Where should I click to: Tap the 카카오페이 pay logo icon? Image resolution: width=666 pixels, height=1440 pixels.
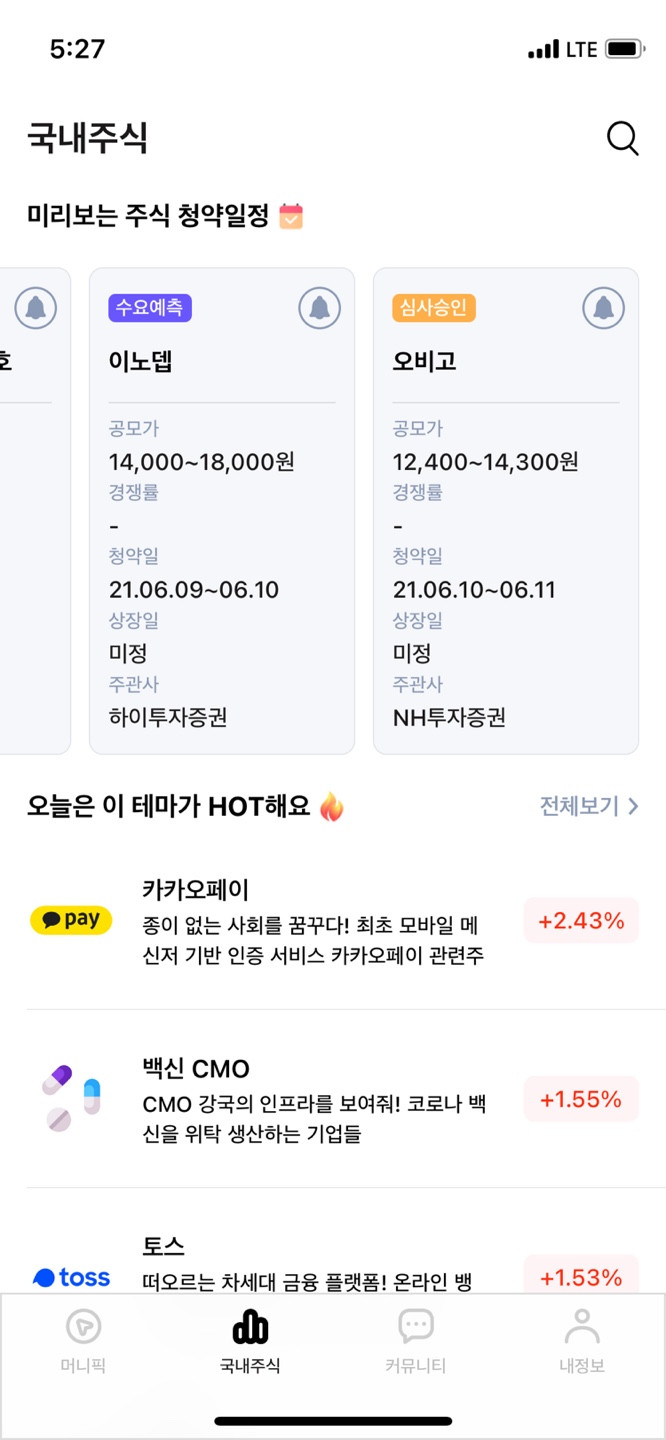[x=71, y=920]
